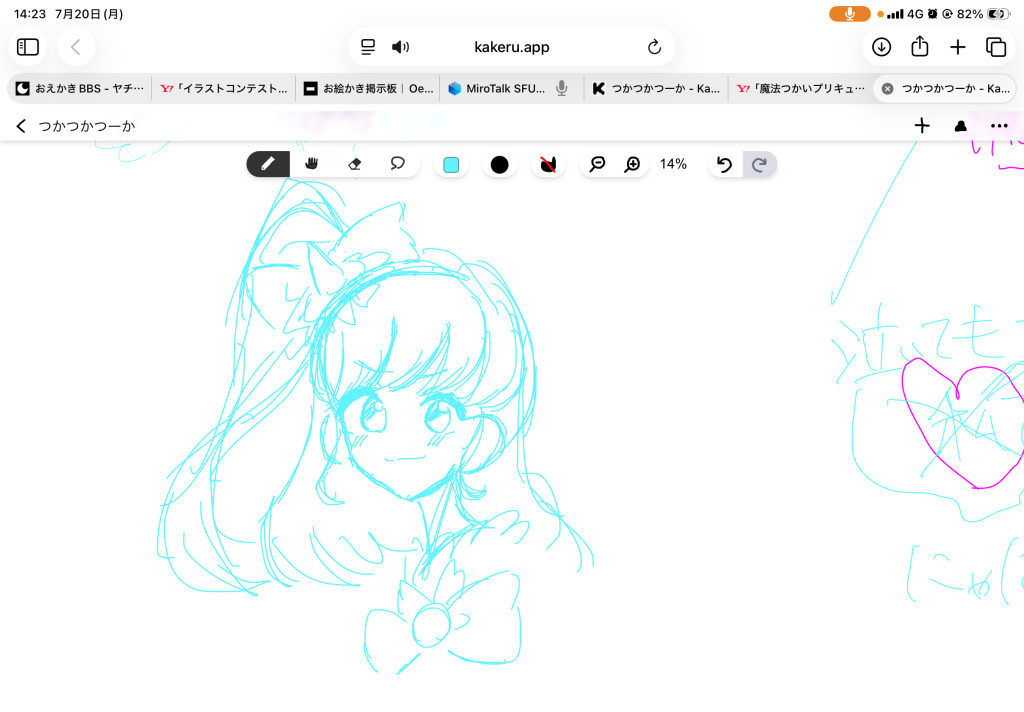Image resolution: width=1024 pixels, height=712 pixels.
Task: Toggle the finger drawing disabled icon
Action: click(x=548, y=165)
